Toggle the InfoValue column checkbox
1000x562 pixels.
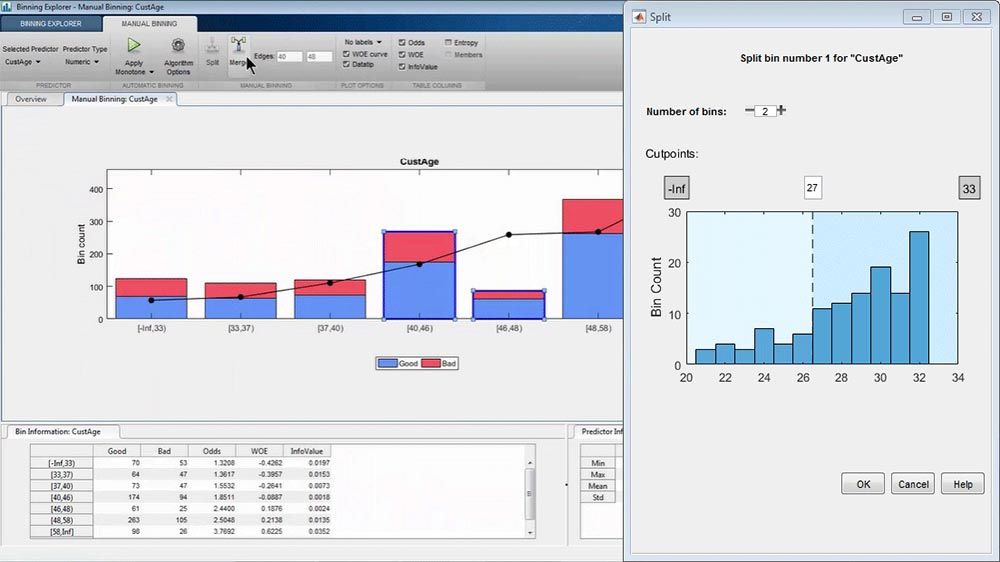click(402, 67)
